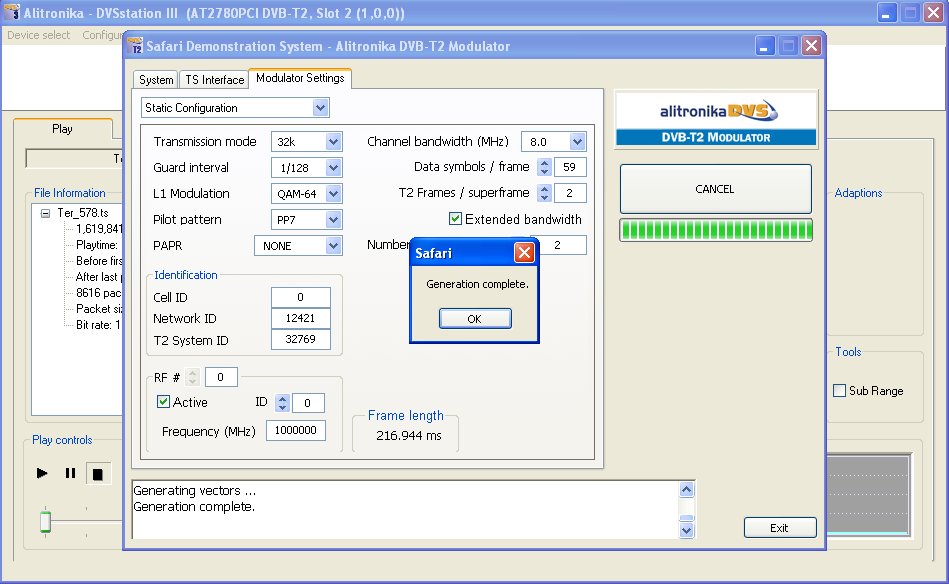Click the T2 icon in Safari title bar
949x584 pixels.
click(x=135, y=46)
